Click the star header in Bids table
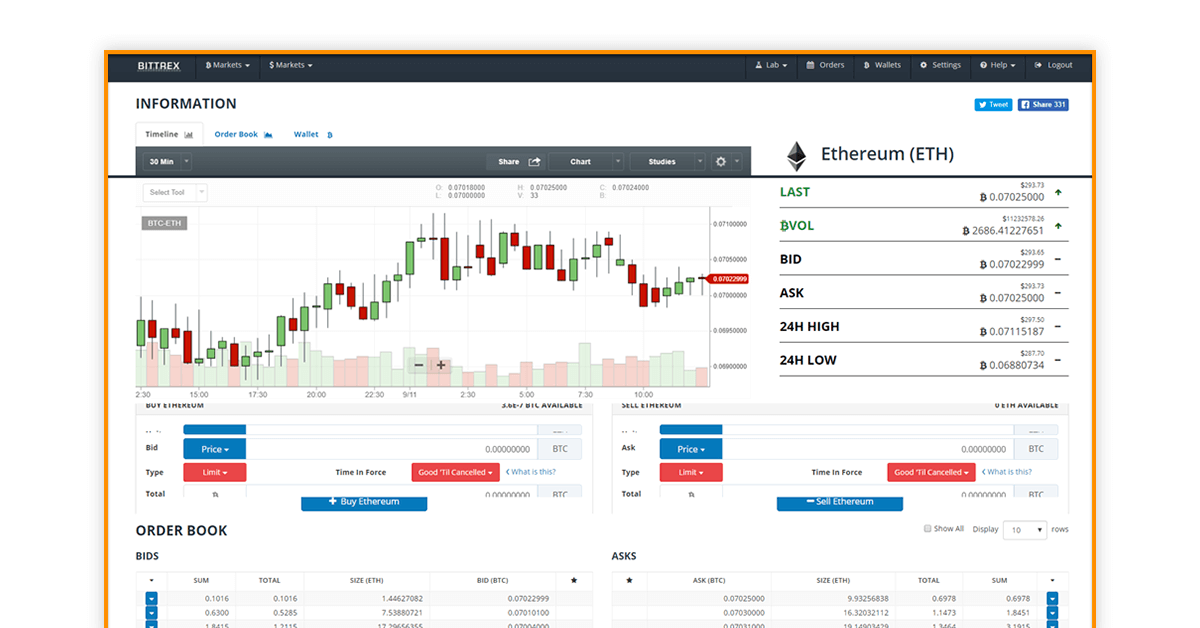Screen dimensions: 1200x628 [x=574, y=580]
